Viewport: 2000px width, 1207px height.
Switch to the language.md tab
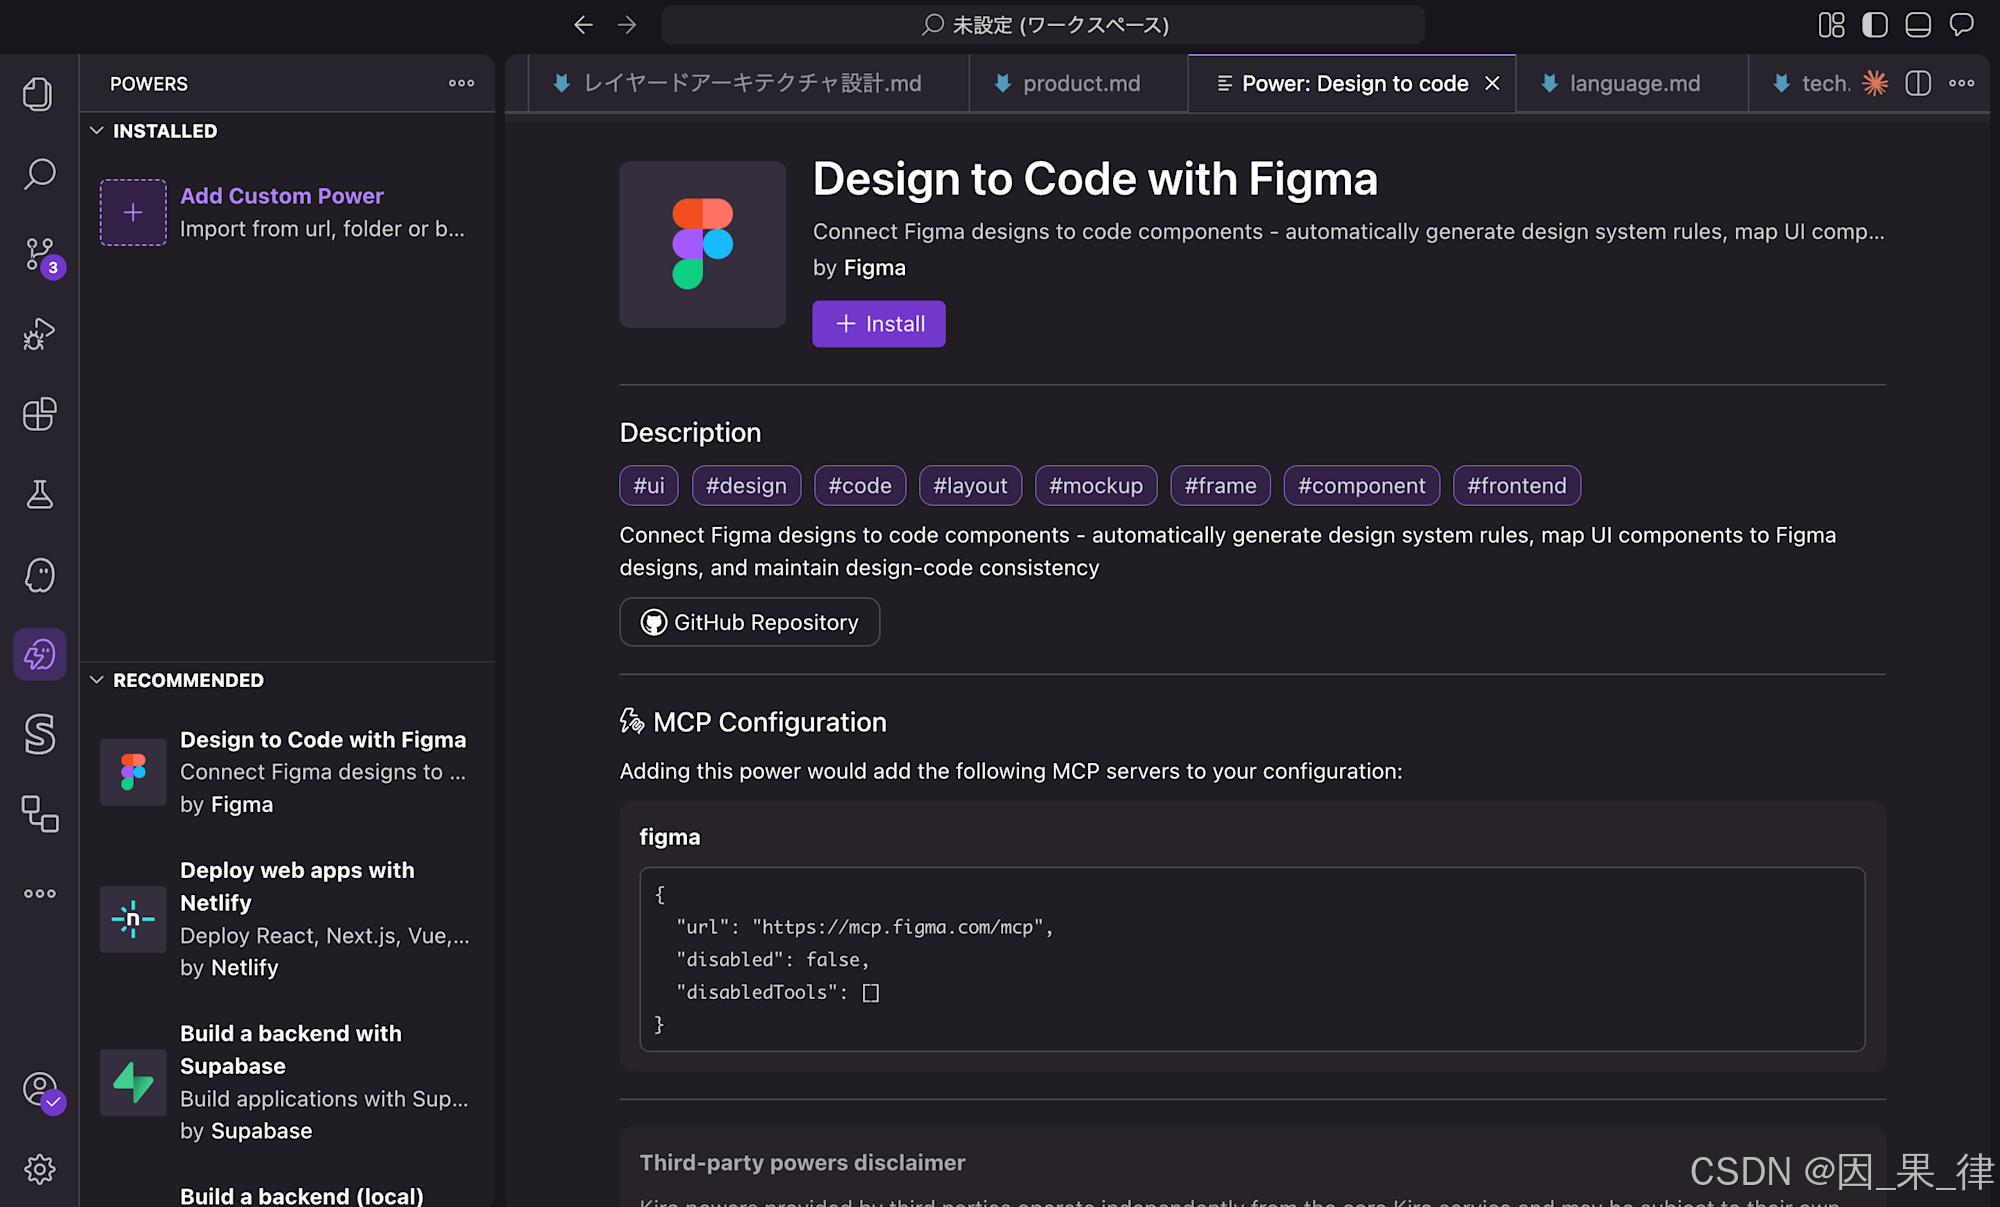click(x=1633, y=83)
